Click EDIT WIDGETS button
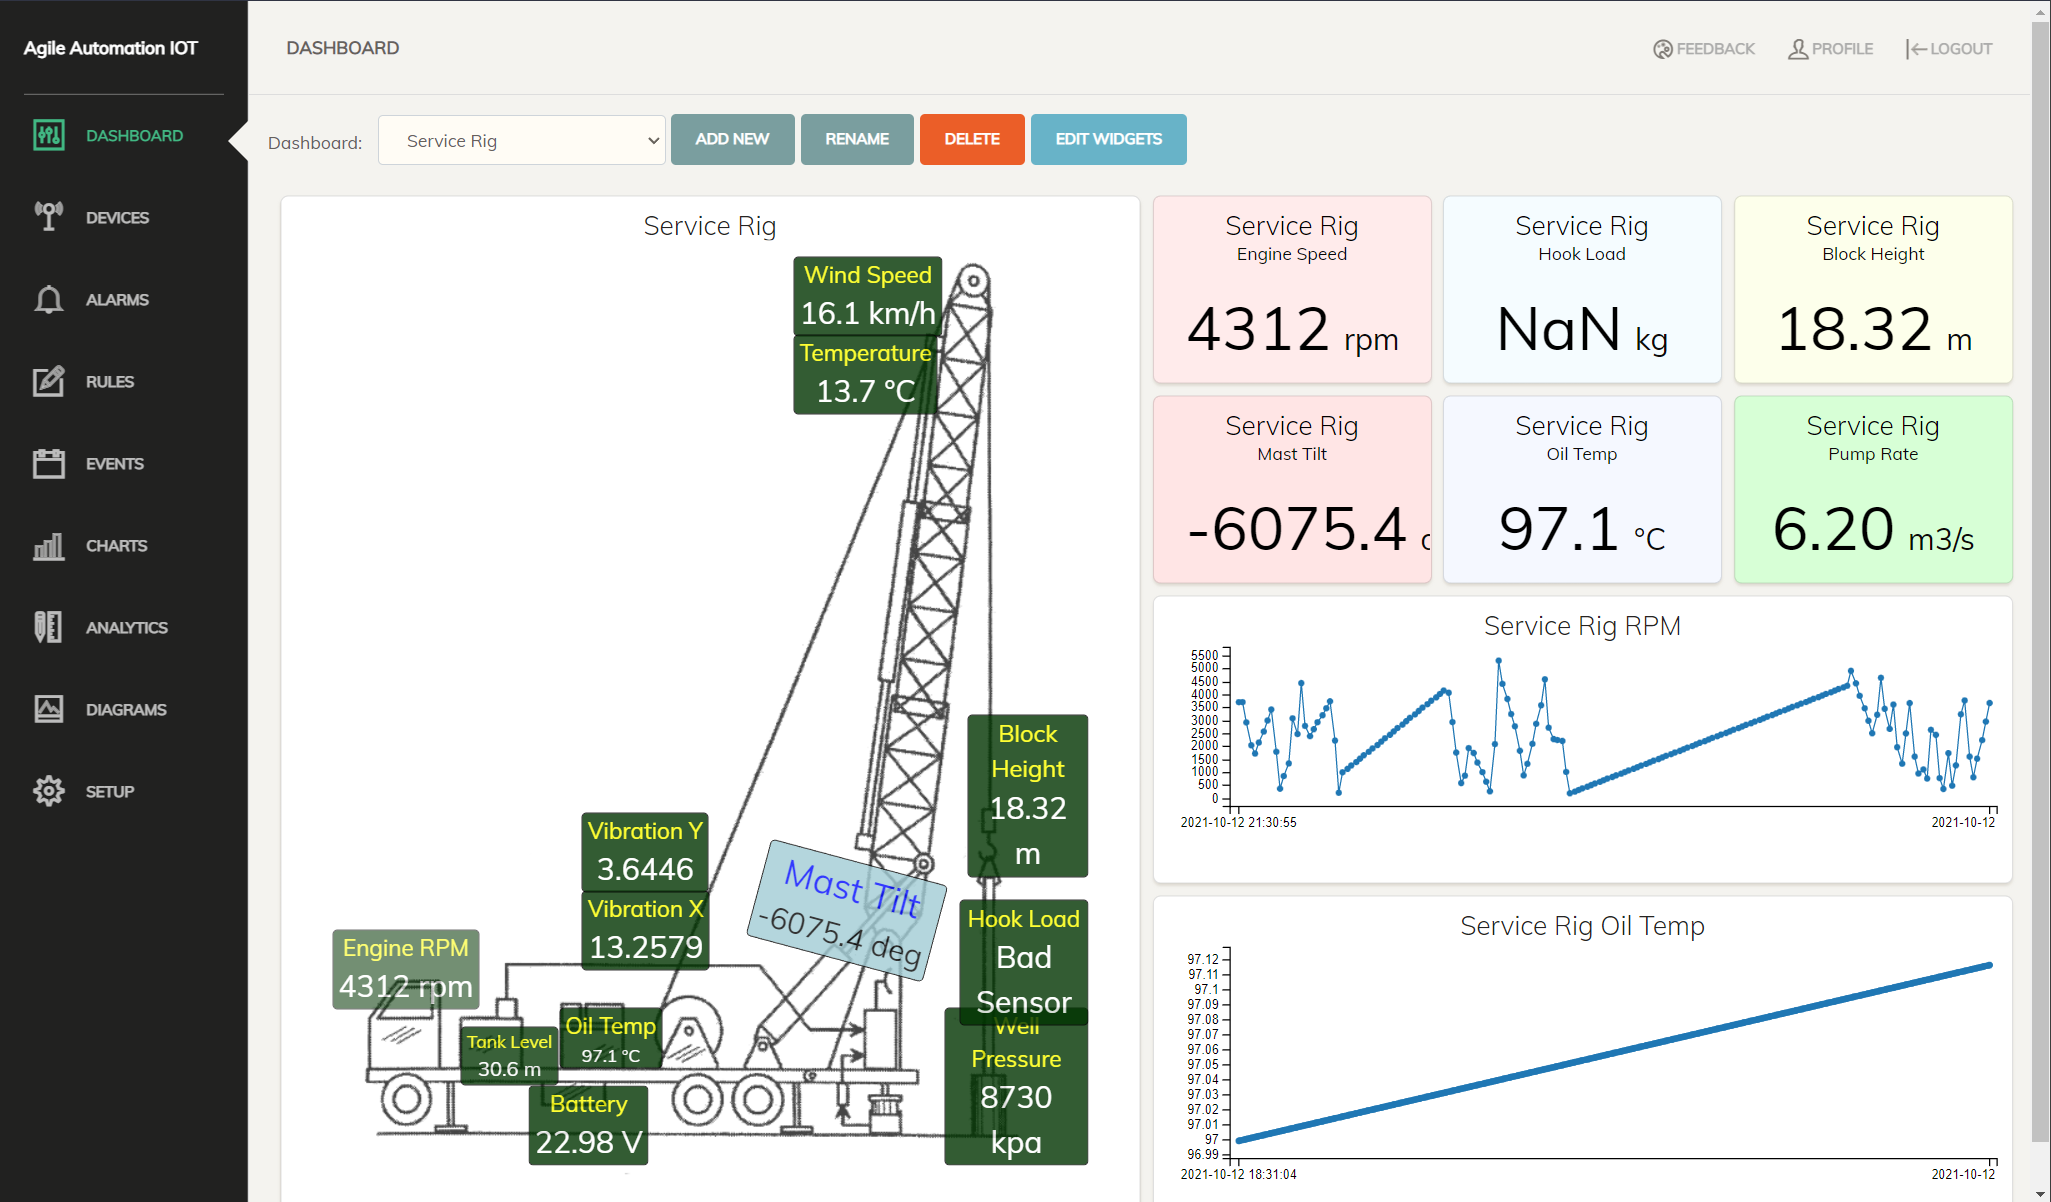 click(x=1107, y=139)
